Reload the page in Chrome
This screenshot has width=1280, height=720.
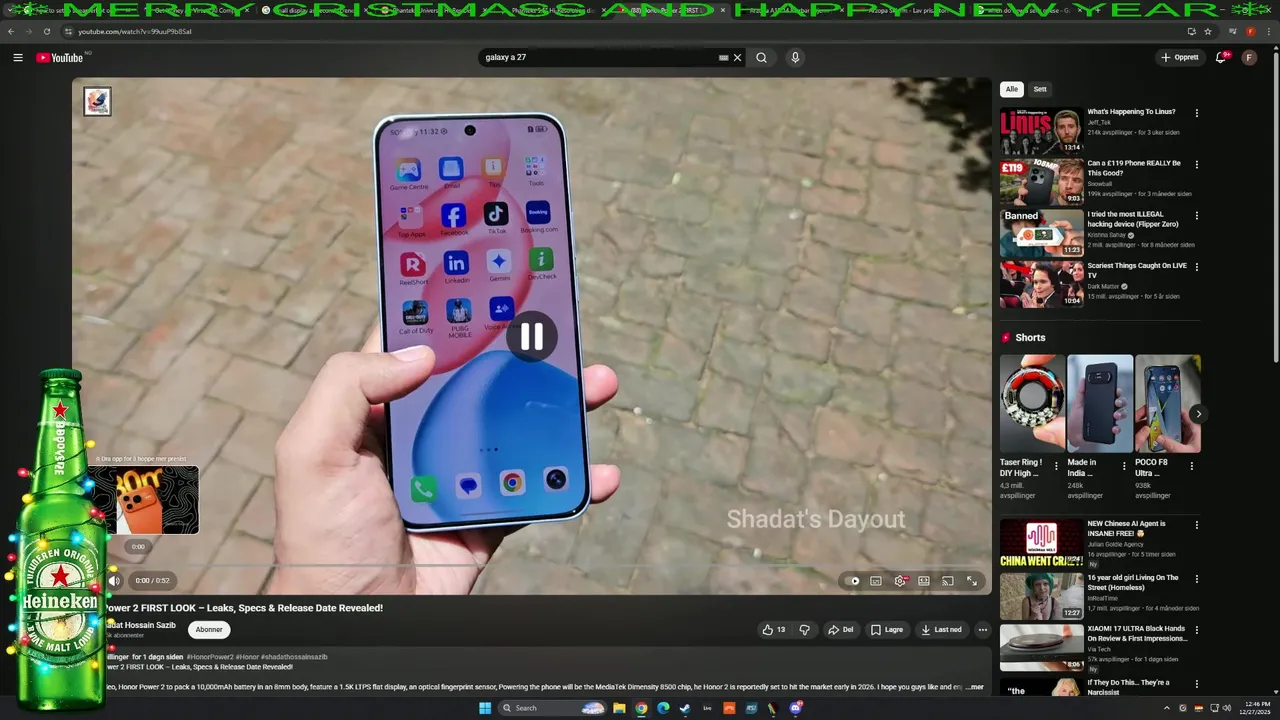coord(47,31)
